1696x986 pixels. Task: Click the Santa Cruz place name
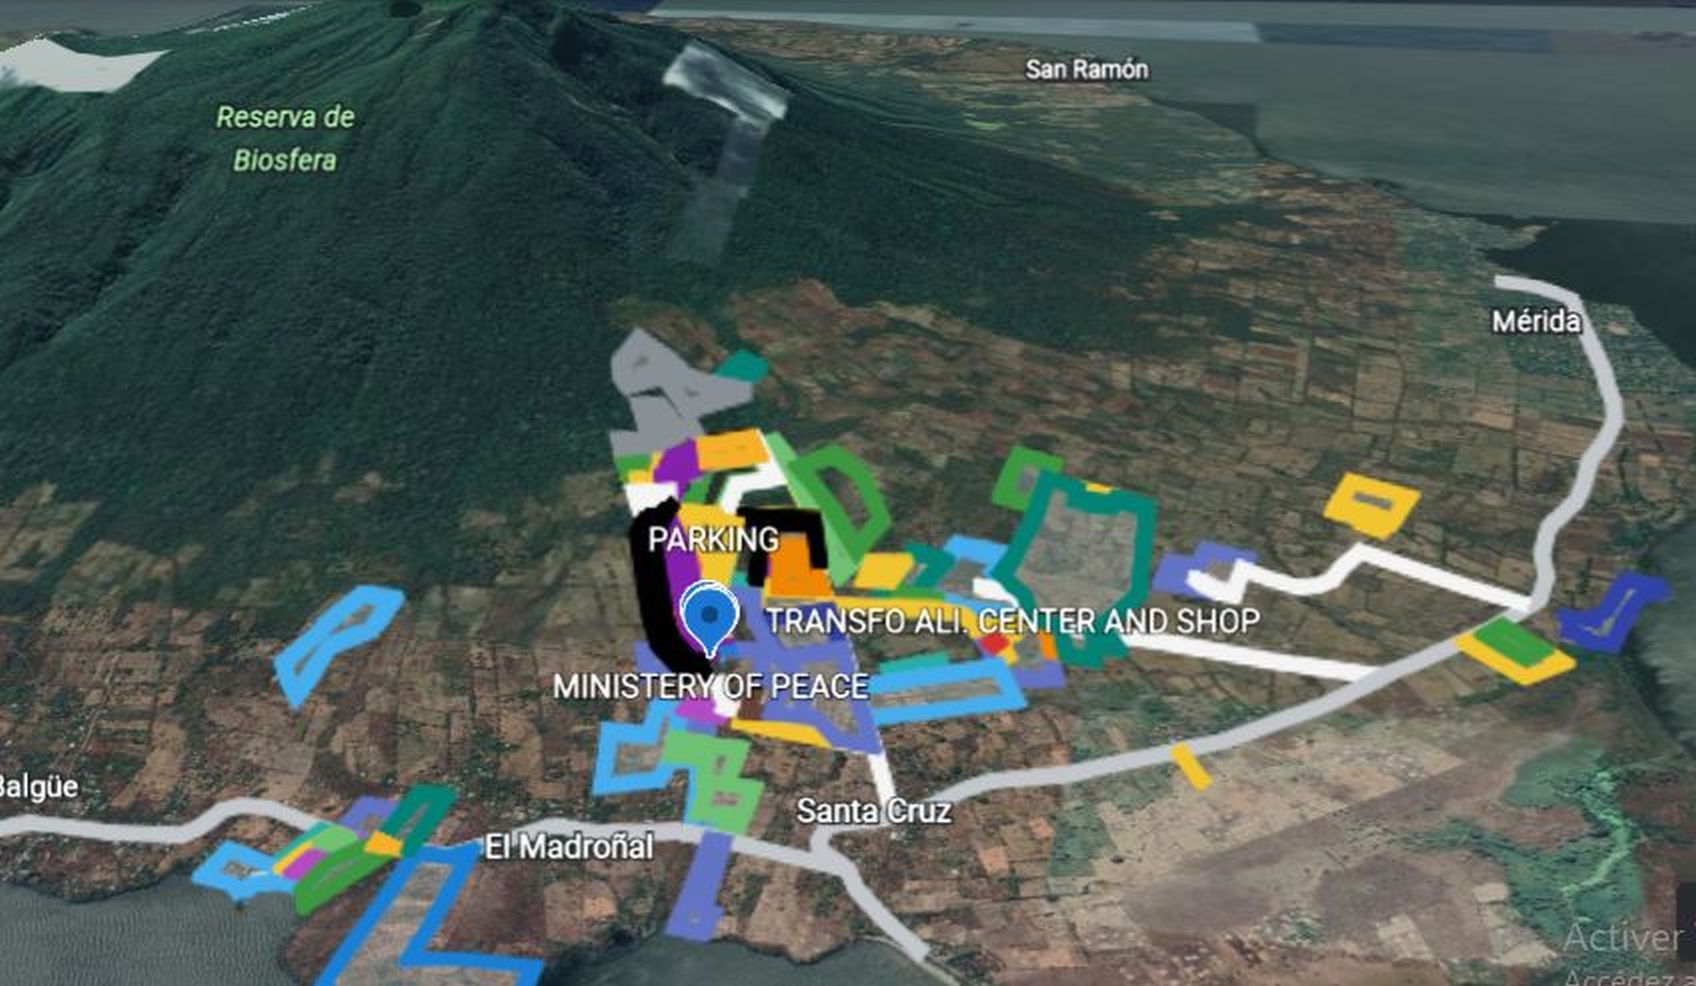(x=873, y=810)
